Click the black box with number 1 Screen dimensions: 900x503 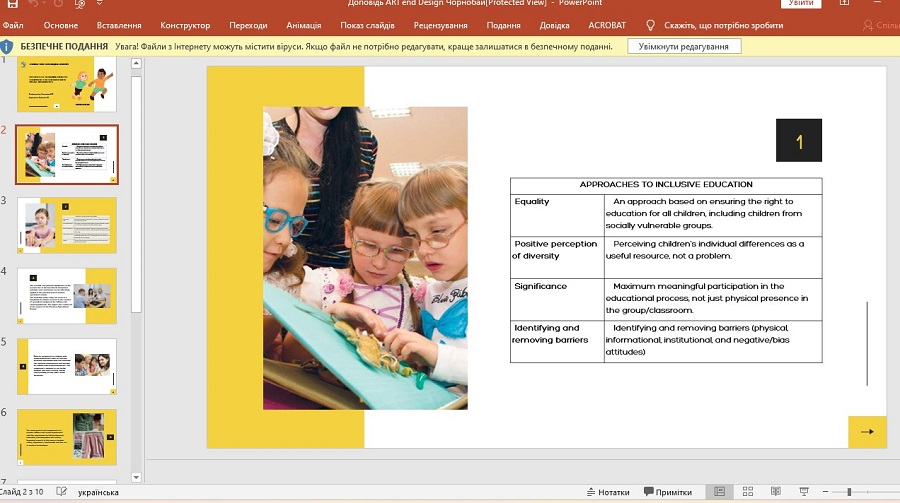click(x=798, y=140)
